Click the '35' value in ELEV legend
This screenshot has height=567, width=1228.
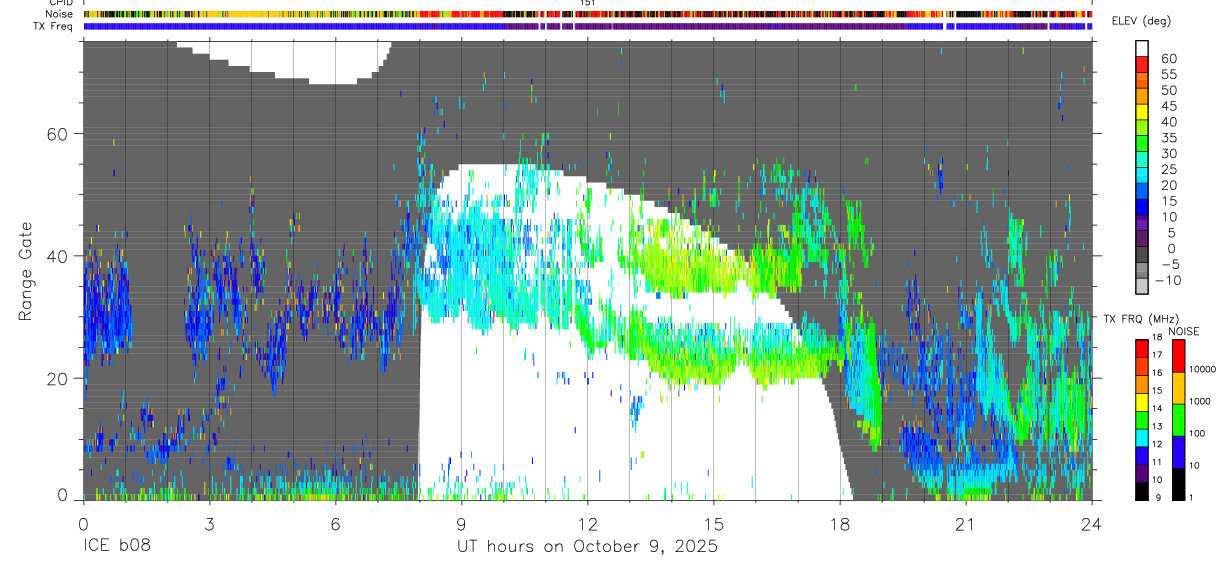(x=1167, y=138)
